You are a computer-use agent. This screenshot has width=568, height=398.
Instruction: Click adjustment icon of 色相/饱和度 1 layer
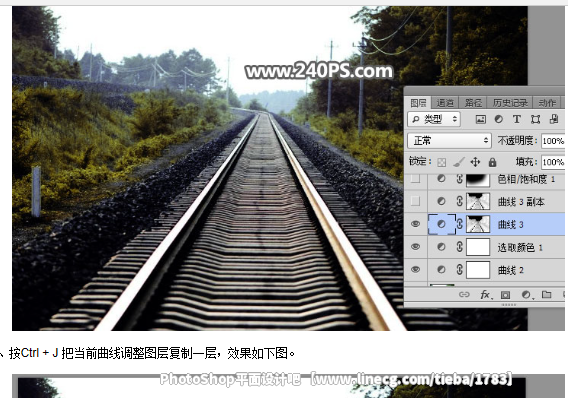pos(441,179)
